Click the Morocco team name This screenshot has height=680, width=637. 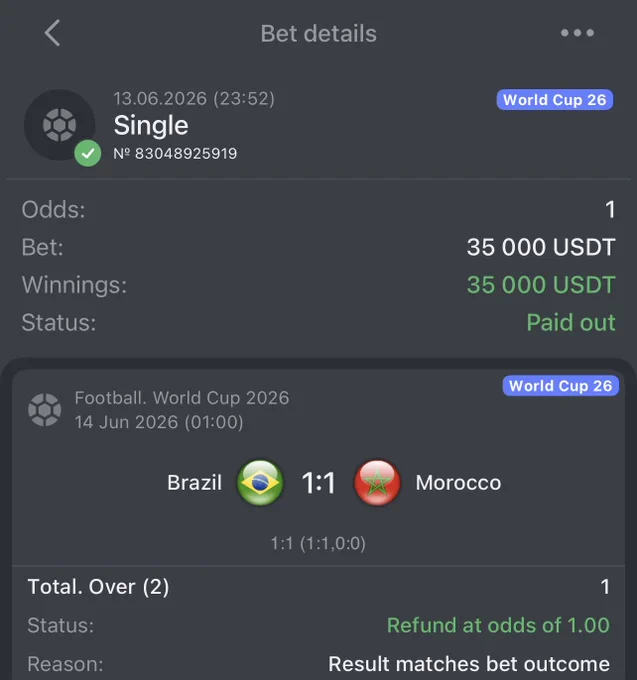pos(458,483)
